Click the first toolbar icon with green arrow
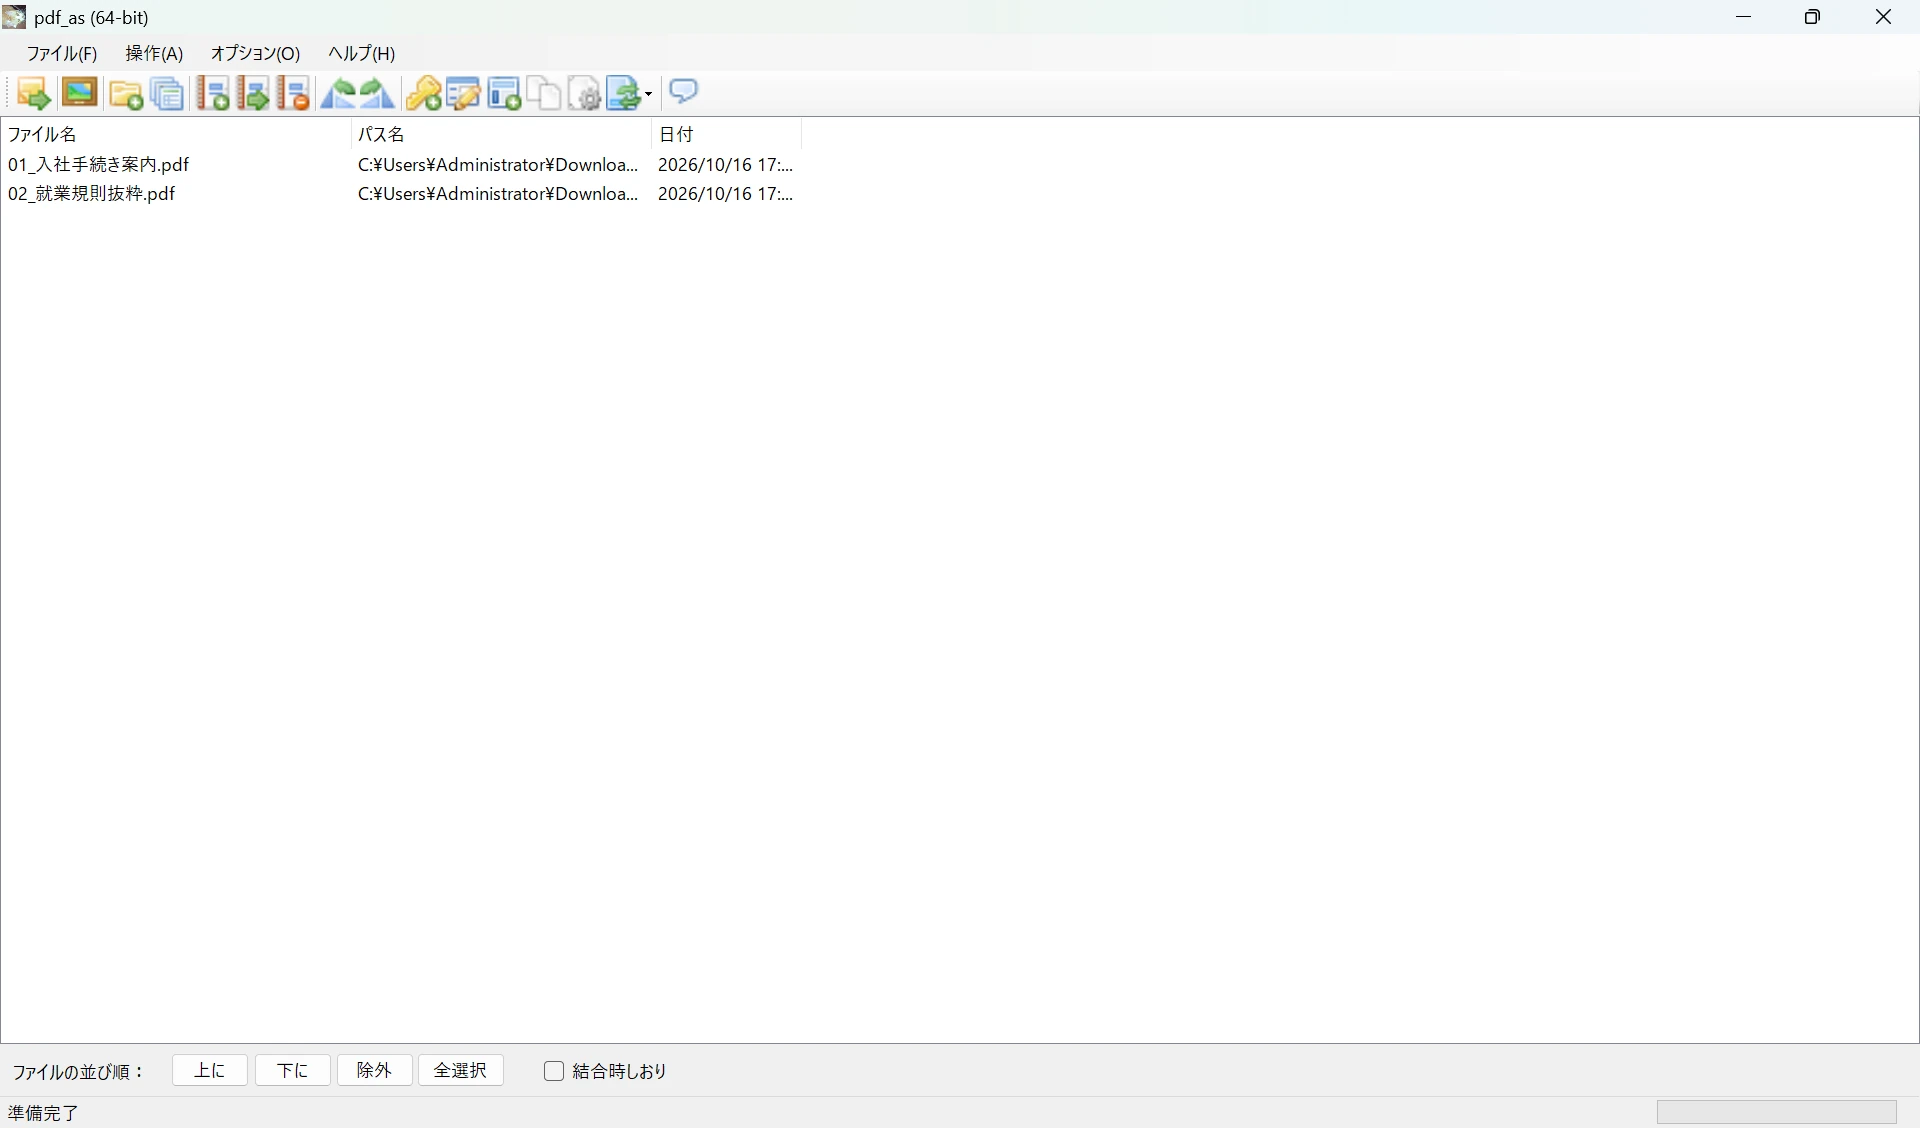The image size is (1920, 1128). coord(34,94)
